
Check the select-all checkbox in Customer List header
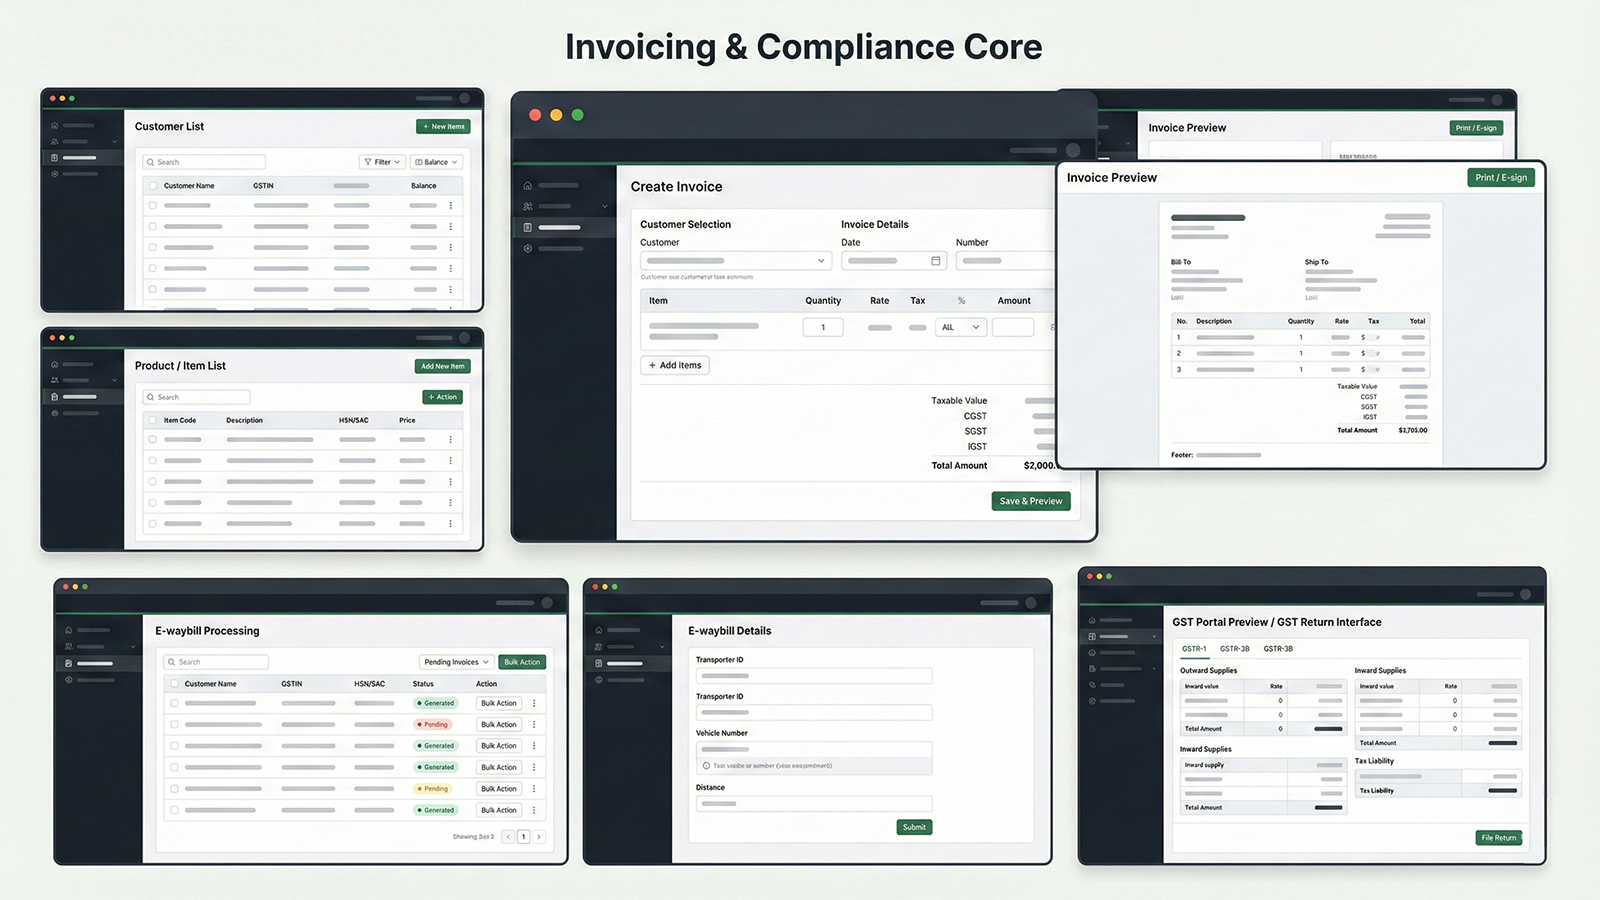153,186
